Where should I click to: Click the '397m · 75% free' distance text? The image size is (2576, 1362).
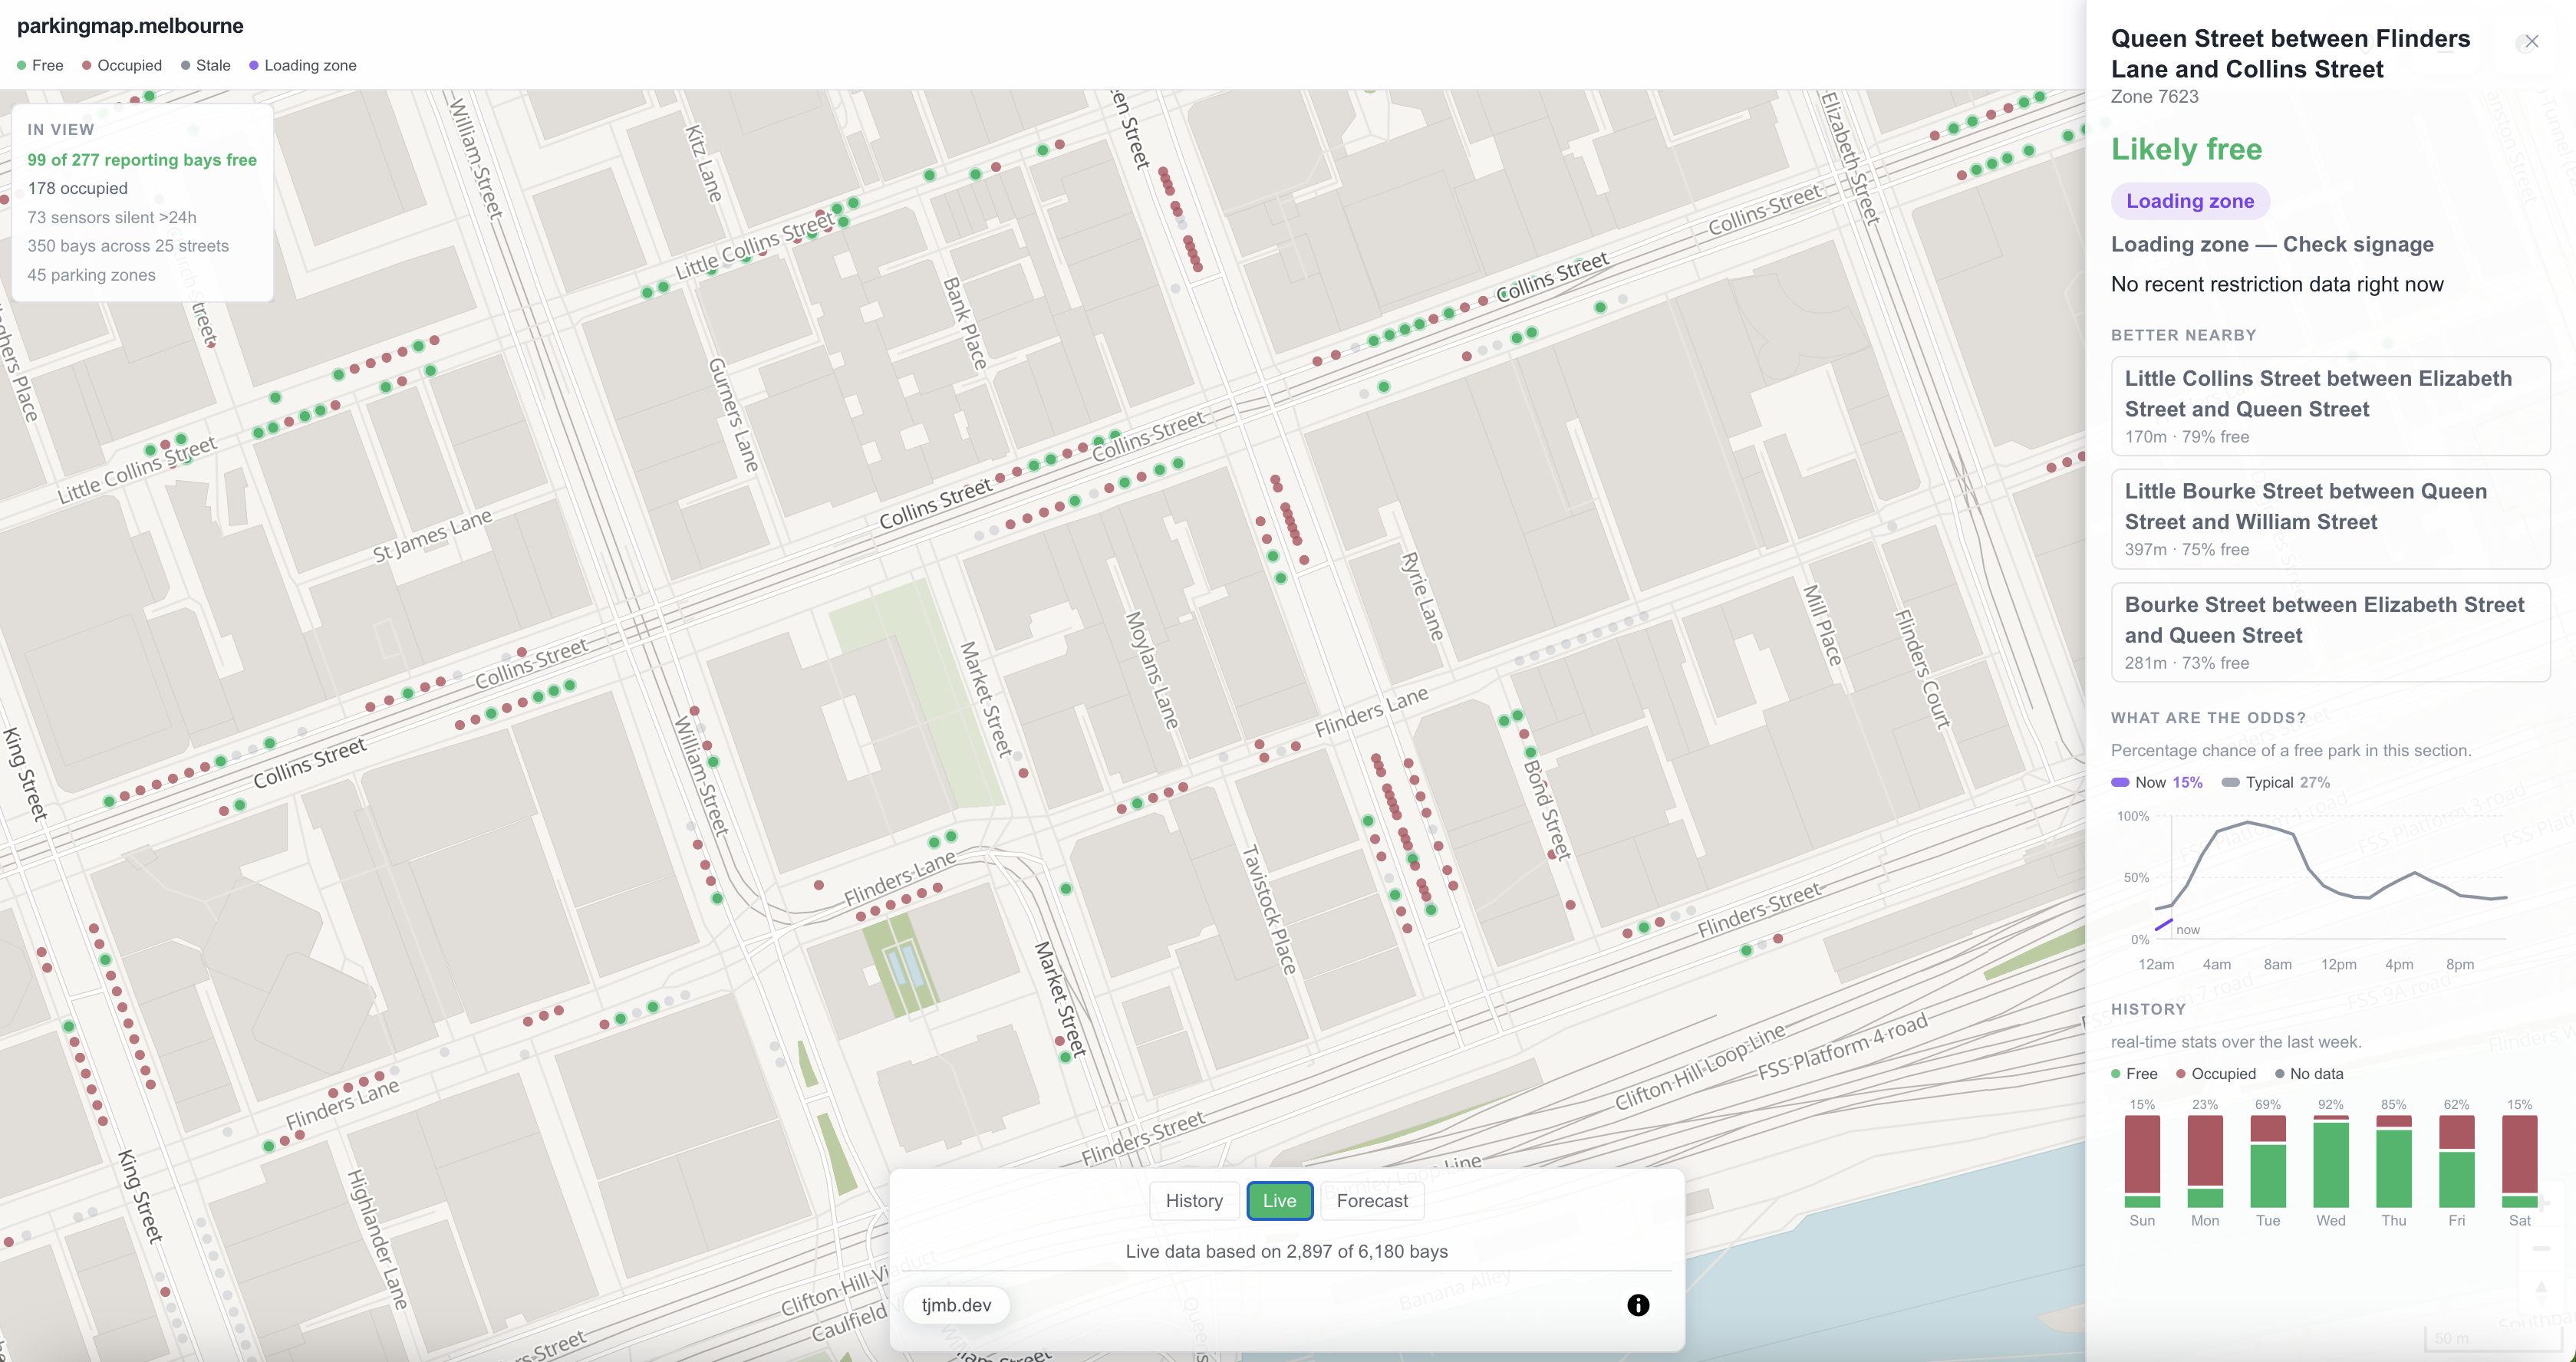pyautogui.click(x=2187, y=550)
